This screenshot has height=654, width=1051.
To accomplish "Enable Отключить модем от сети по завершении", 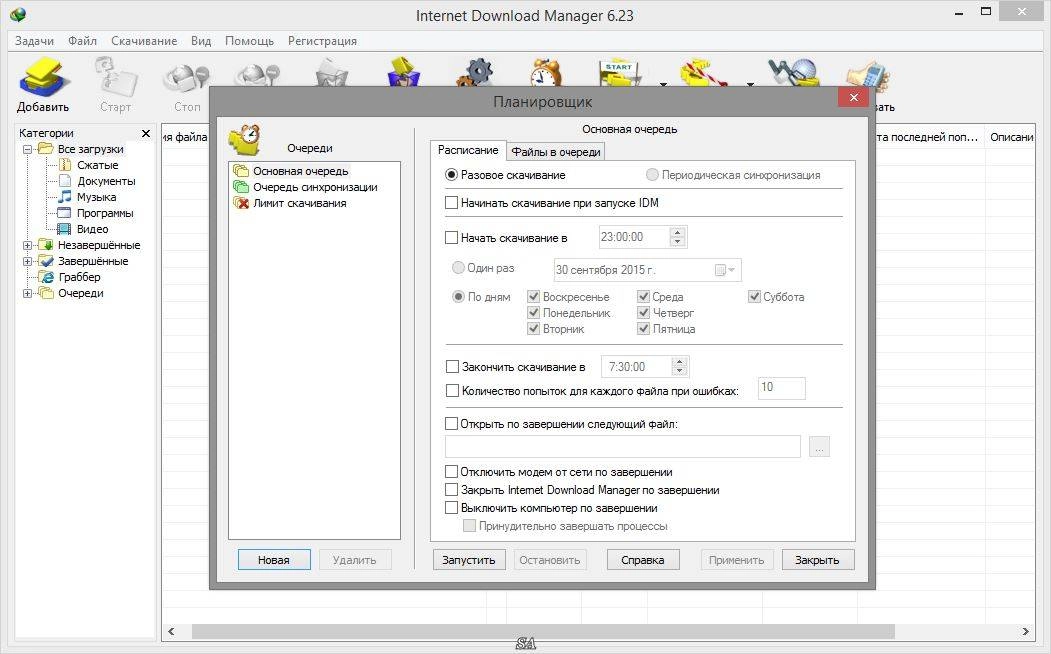I will coord(452,472).
